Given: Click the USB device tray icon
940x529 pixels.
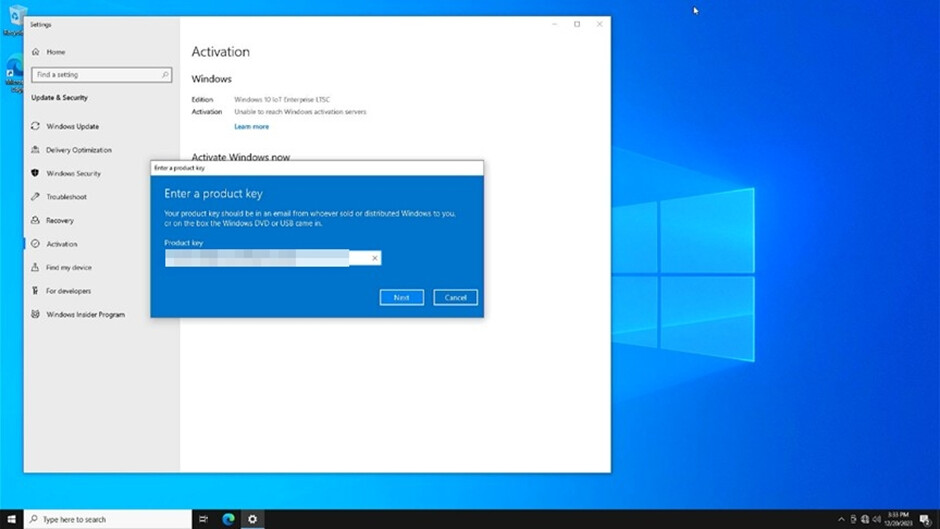Looking at the screenshot, I should pyautogui.click(x=853, y=519).
